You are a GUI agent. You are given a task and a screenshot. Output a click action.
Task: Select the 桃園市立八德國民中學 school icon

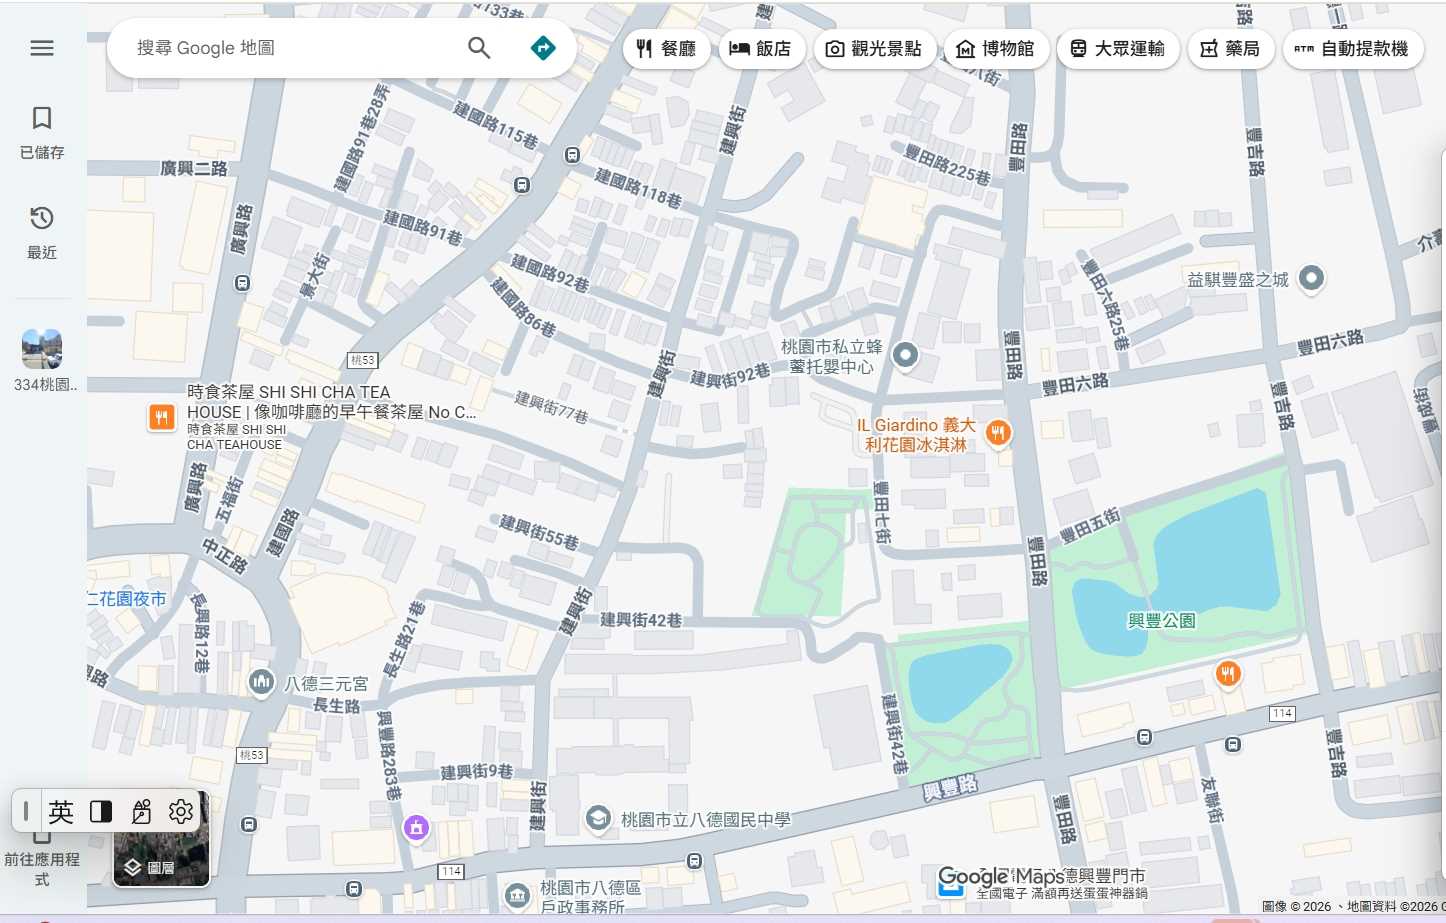(x=598, y=819)
